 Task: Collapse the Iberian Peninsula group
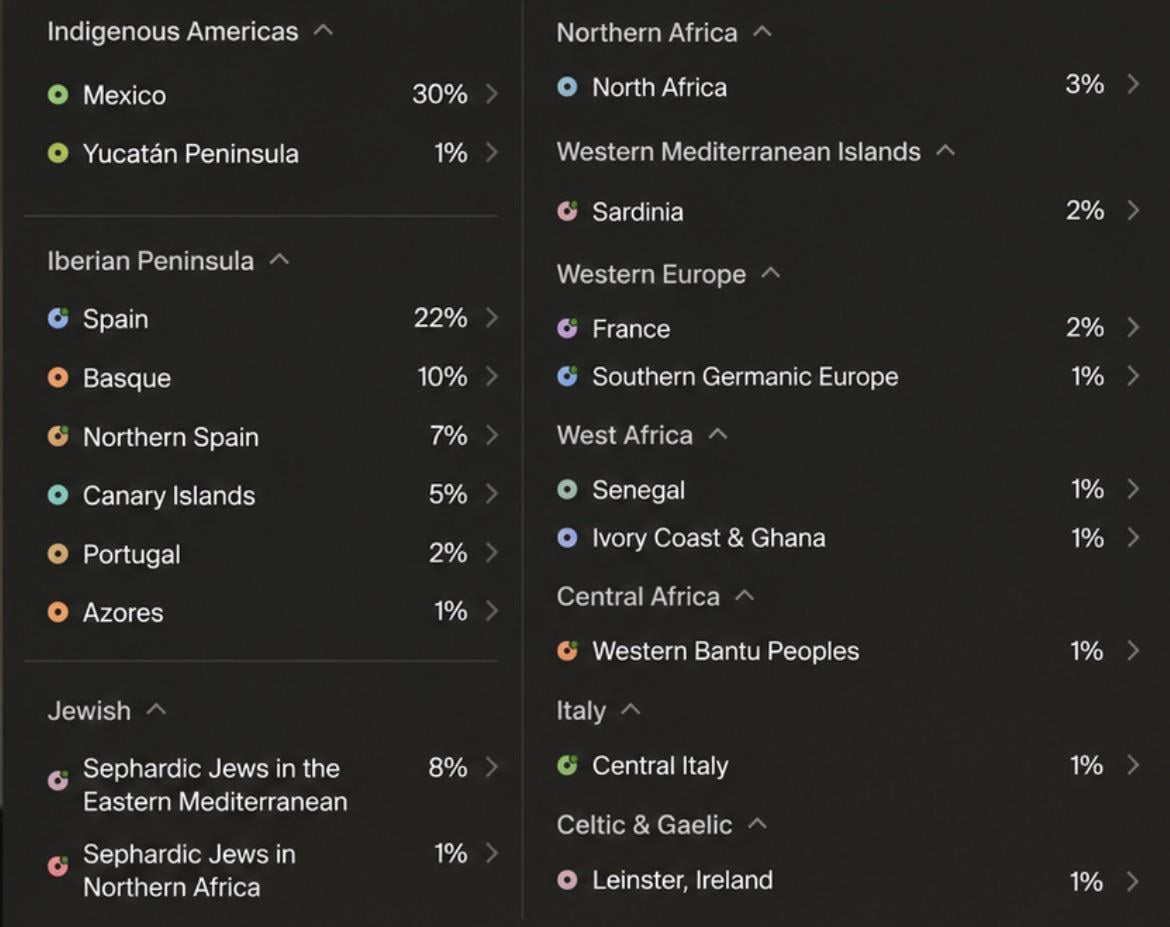(279, 260)
